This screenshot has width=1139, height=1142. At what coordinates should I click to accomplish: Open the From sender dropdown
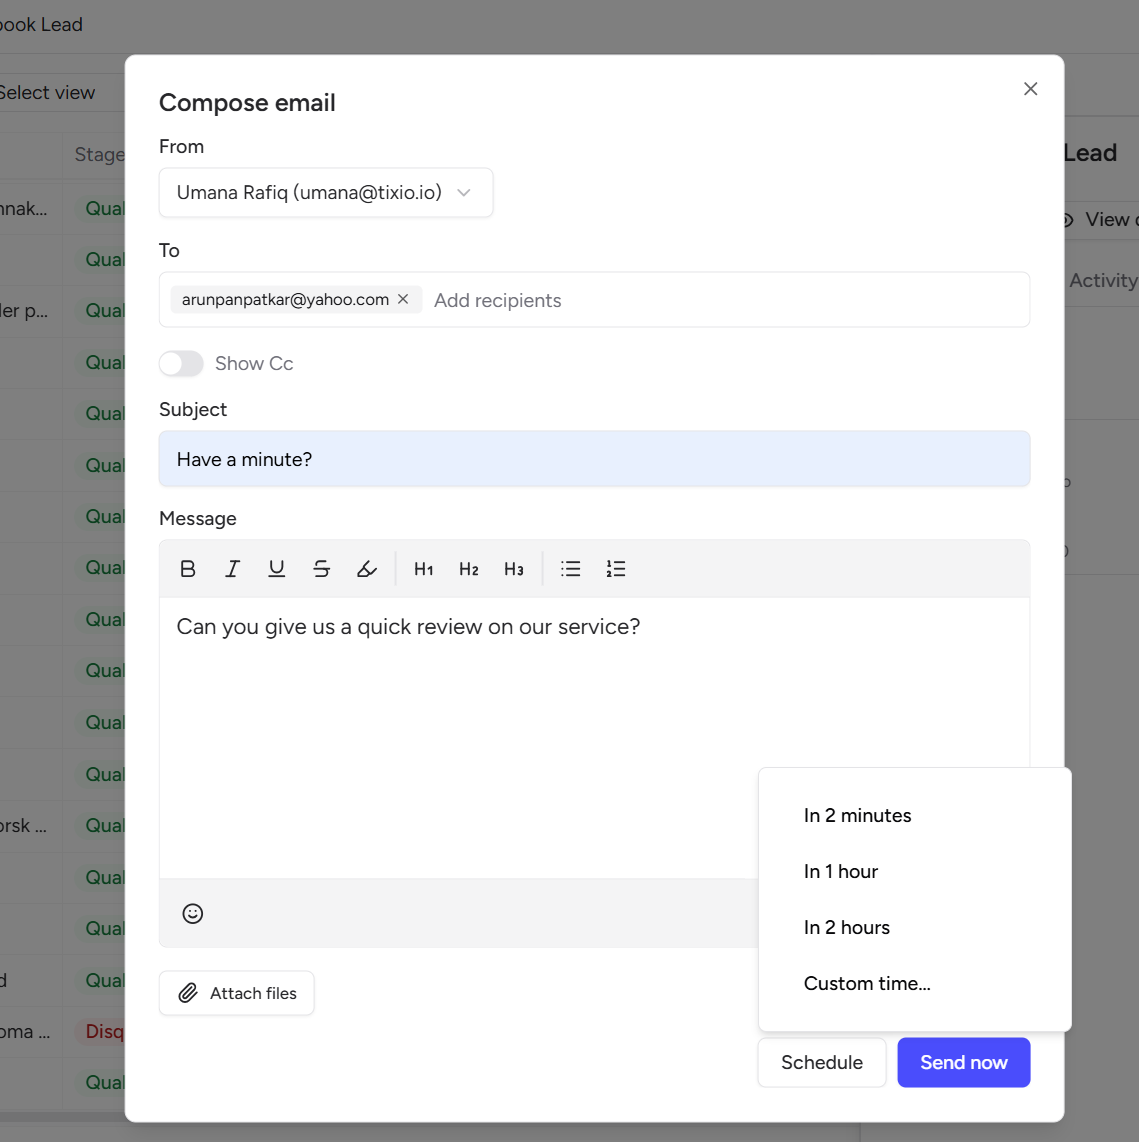326,192
